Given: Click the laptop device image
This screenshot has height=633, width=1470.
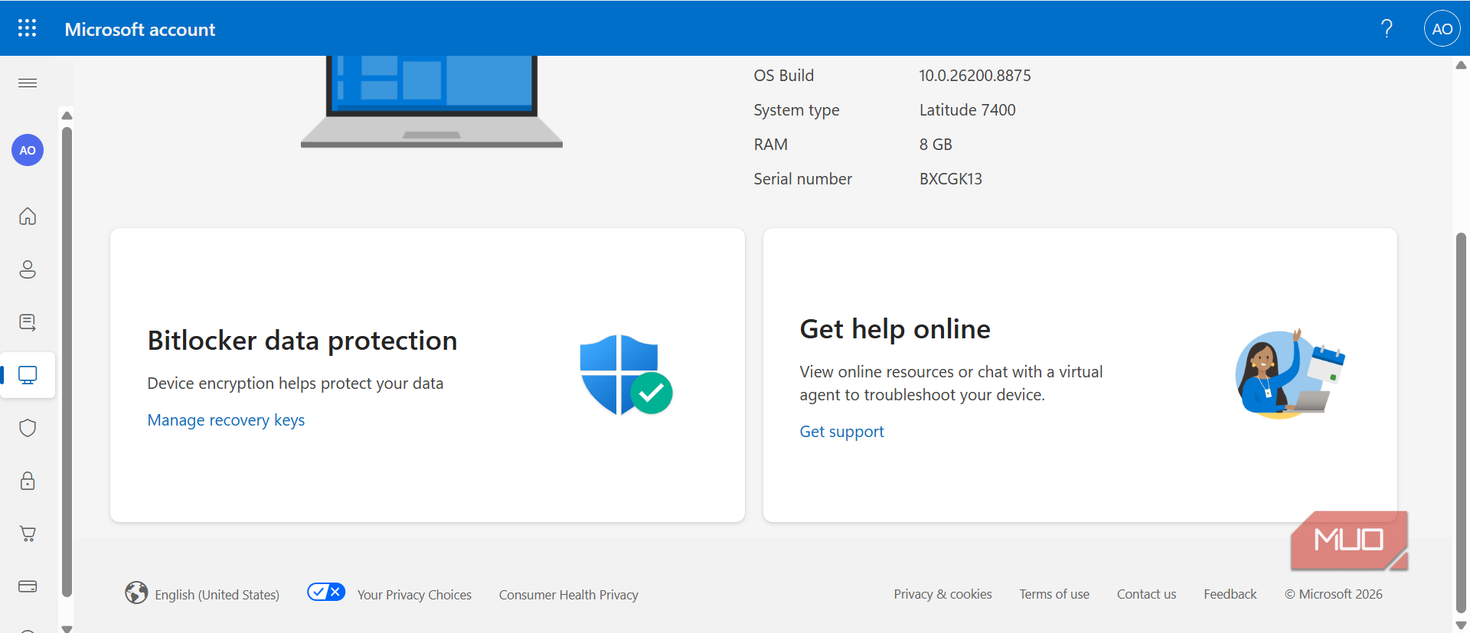Looking at the screenshot, I should click(432, 102).
